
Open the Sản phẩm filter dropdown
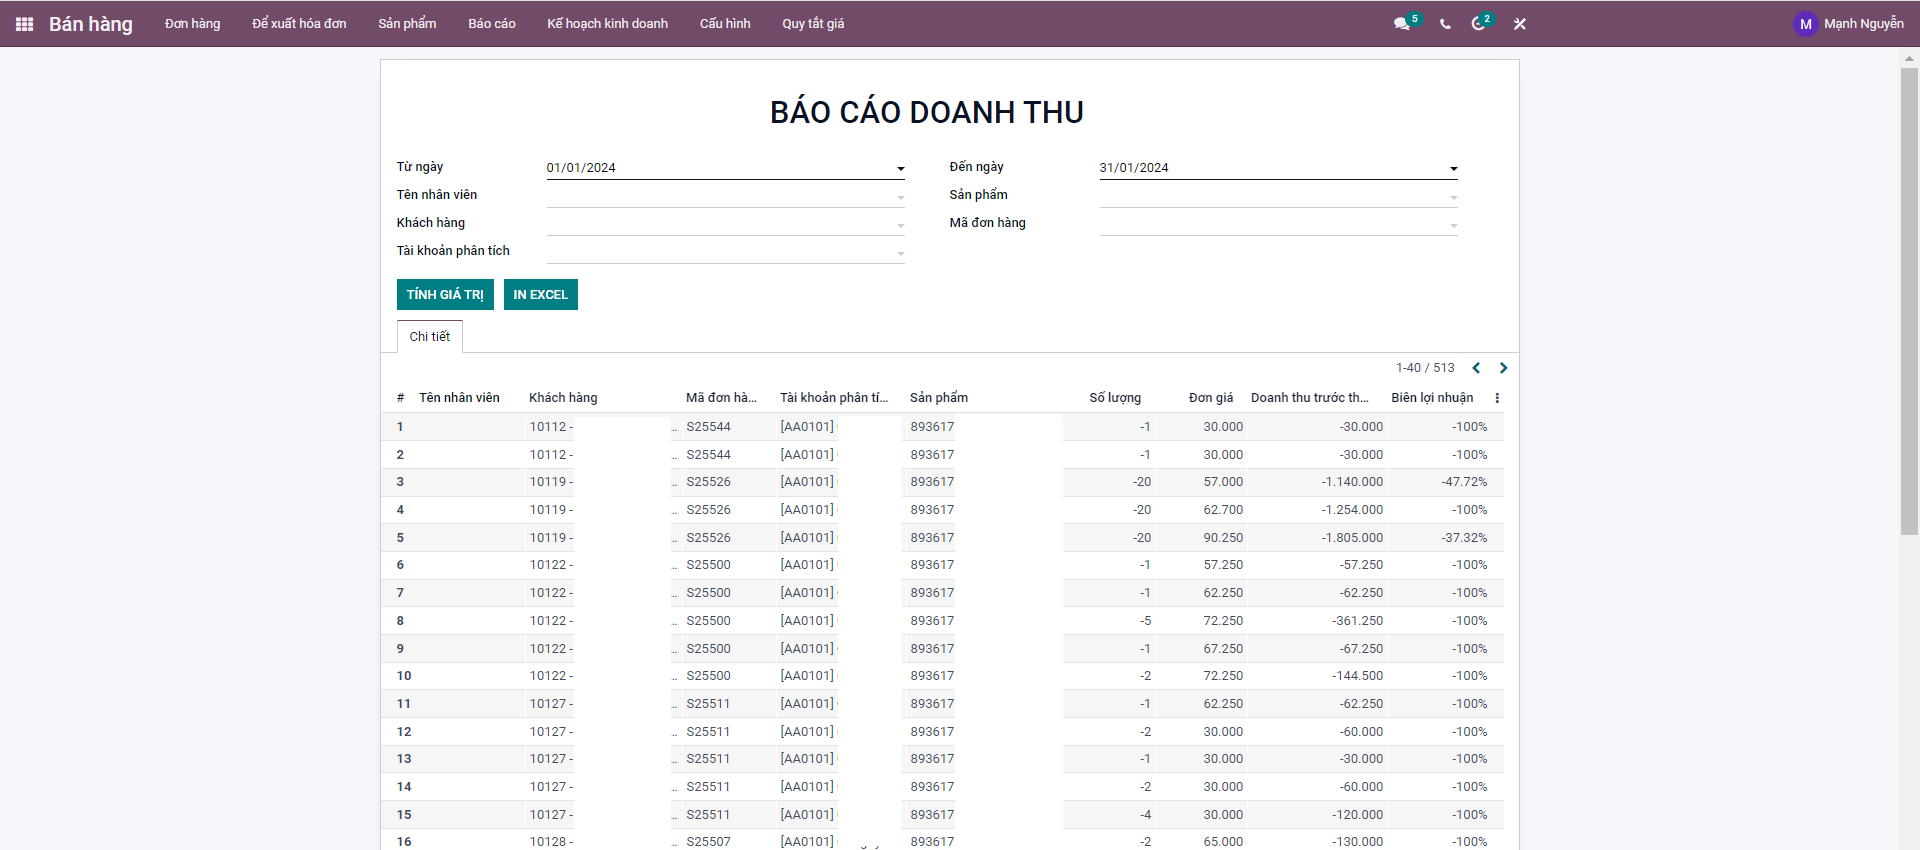(1453, 197)
